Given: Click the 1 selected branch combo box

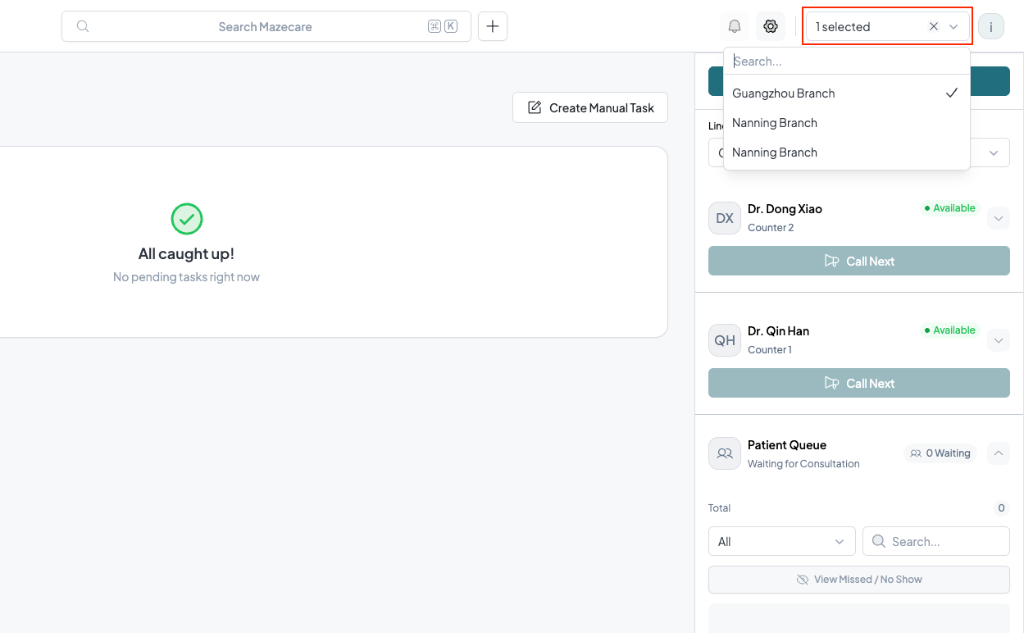Looking at the screenshot, I should coord(888,27).
